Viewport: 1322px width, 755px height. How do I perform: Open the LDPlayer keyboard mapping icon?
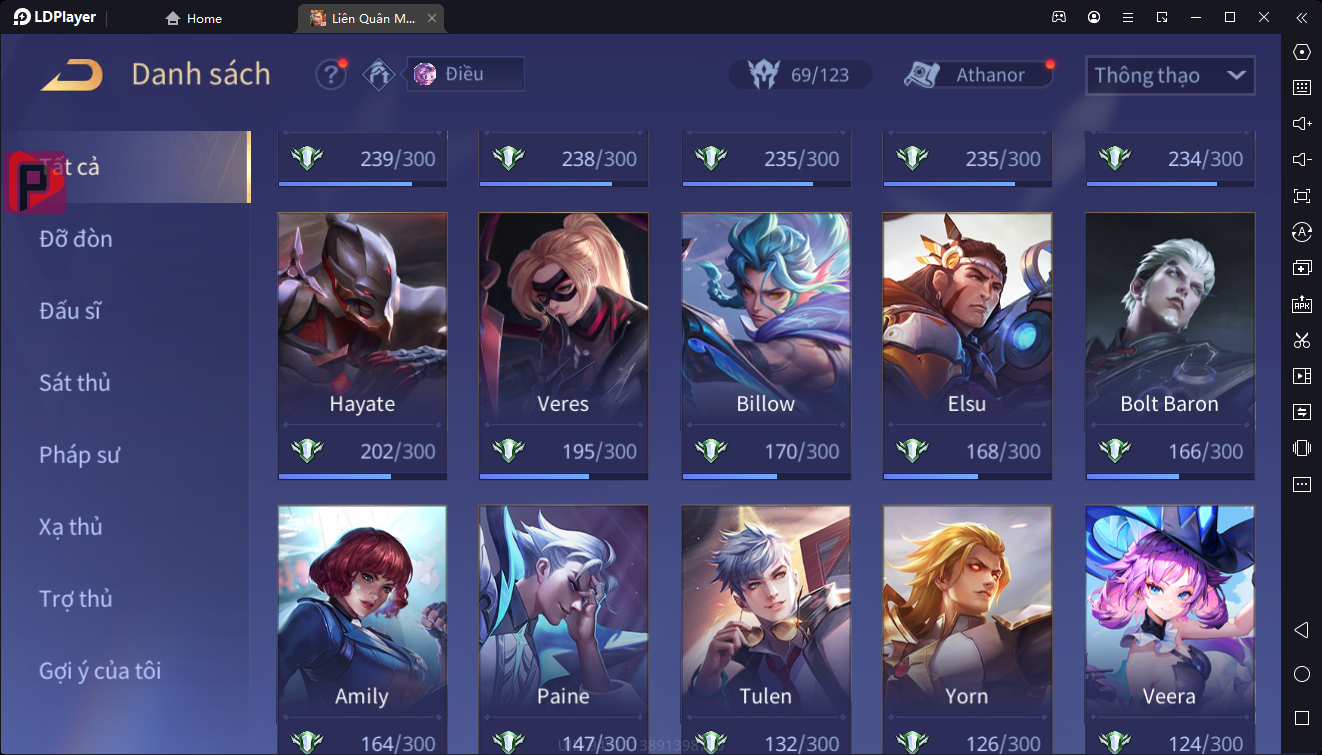click(1301, 88)
